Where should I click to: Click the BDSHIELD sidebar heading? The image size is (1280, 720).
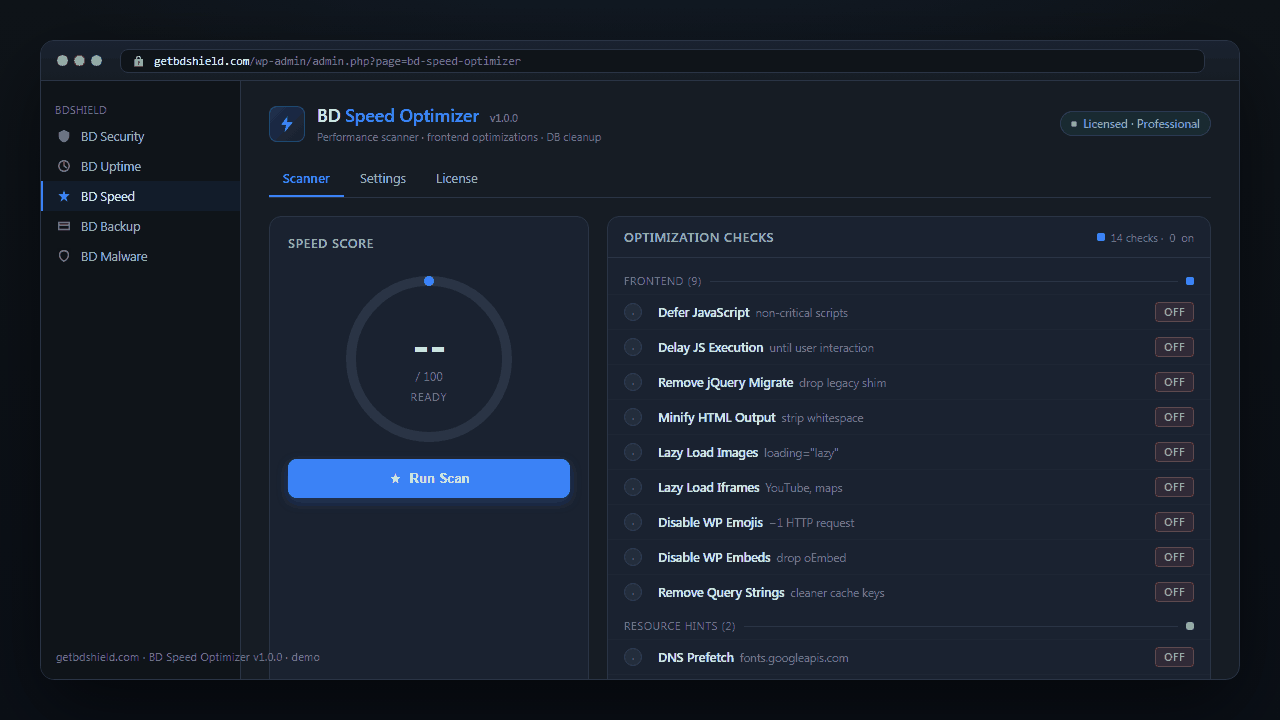[81, 110]
